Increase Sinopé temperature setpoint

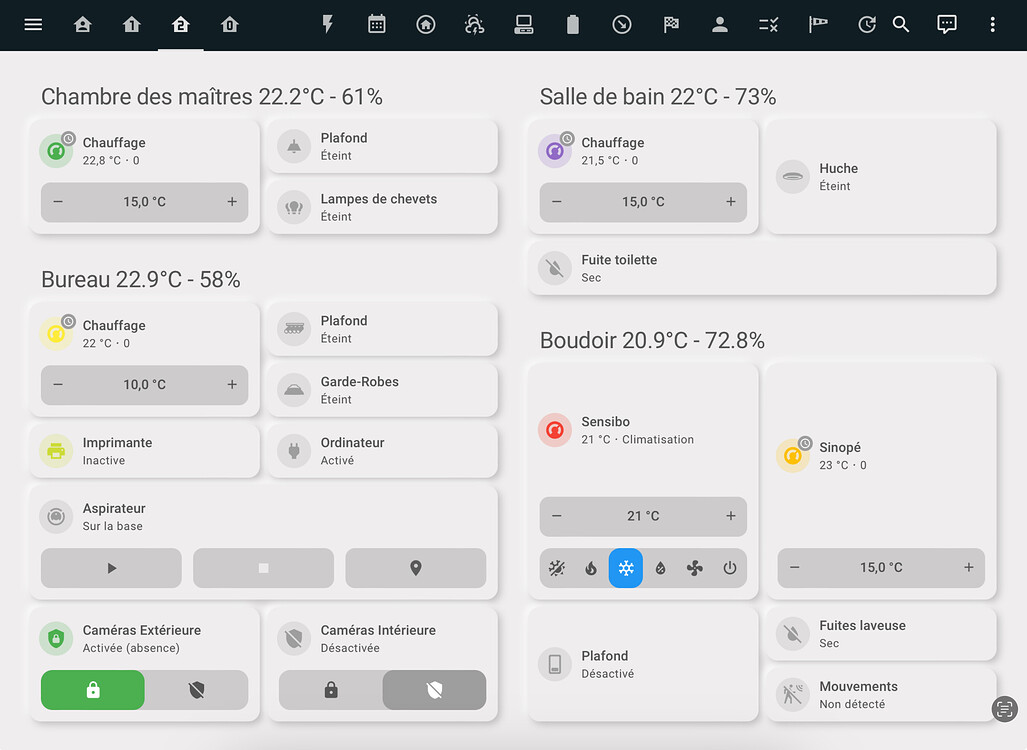click(x=968, y=568)
